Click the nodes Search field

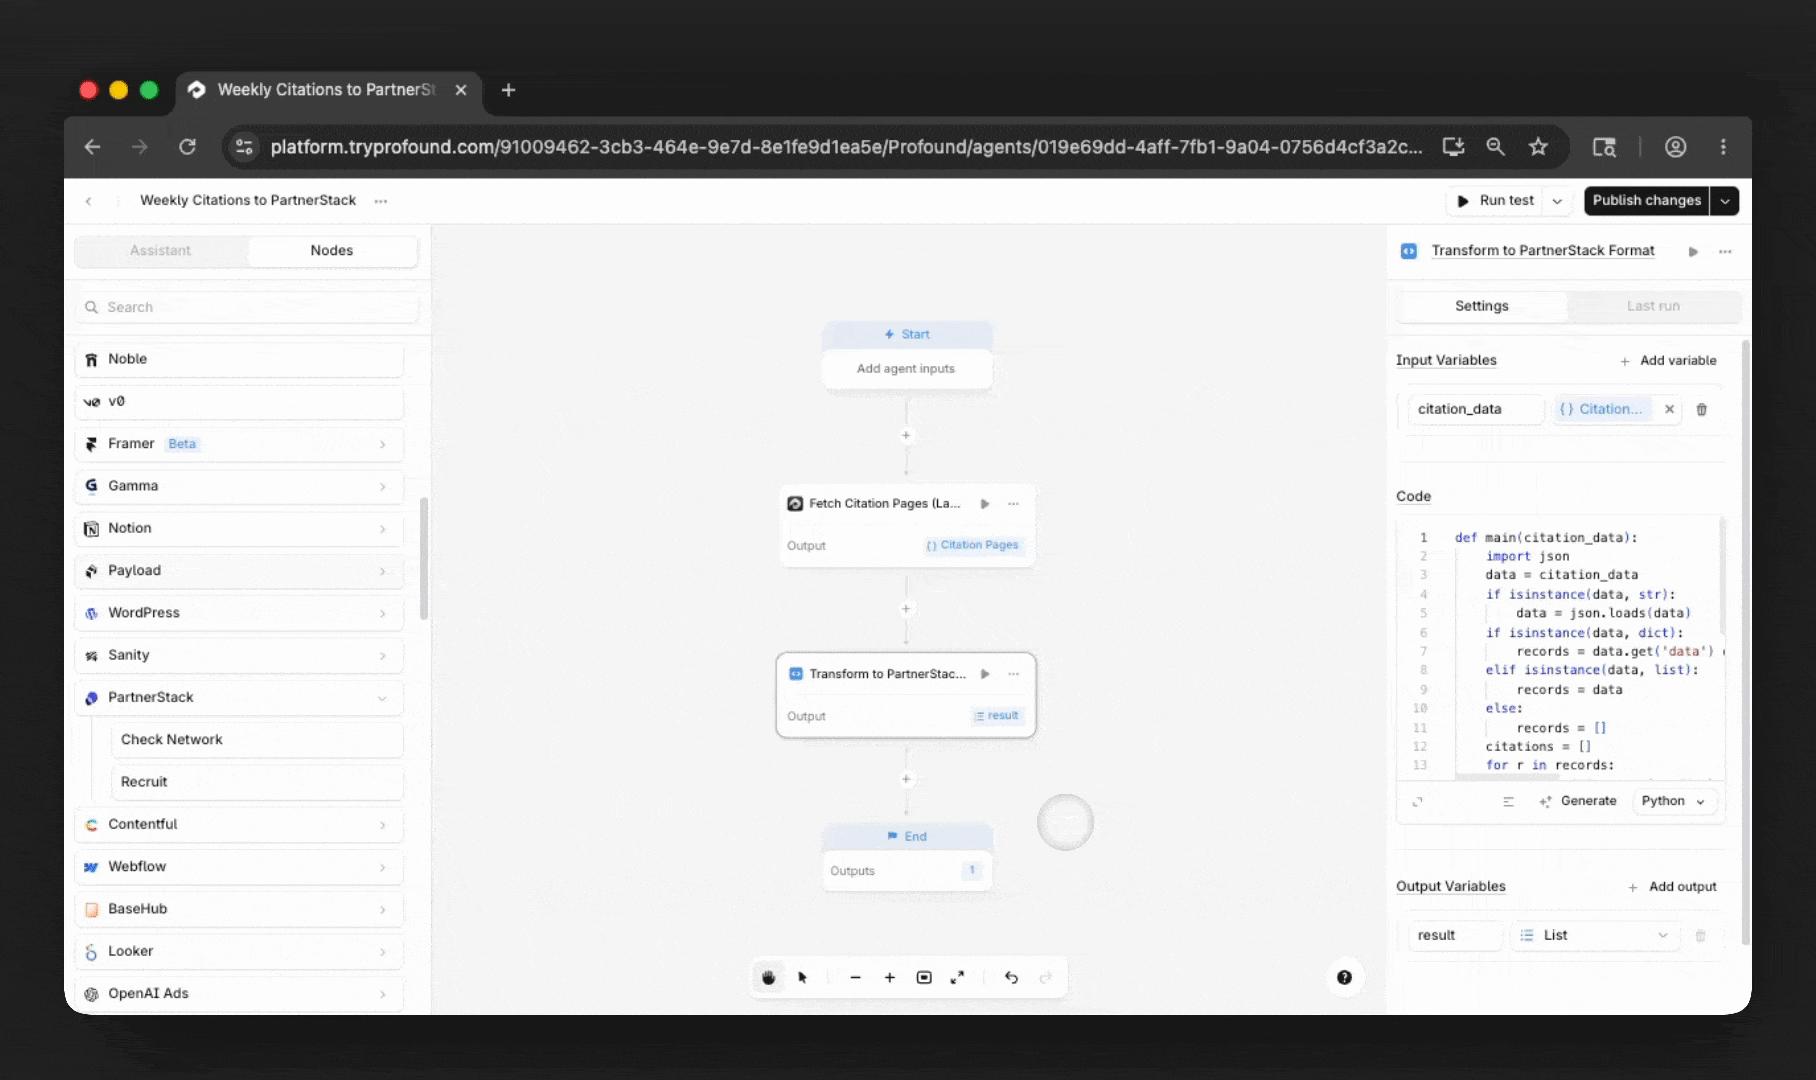(247, 307)
